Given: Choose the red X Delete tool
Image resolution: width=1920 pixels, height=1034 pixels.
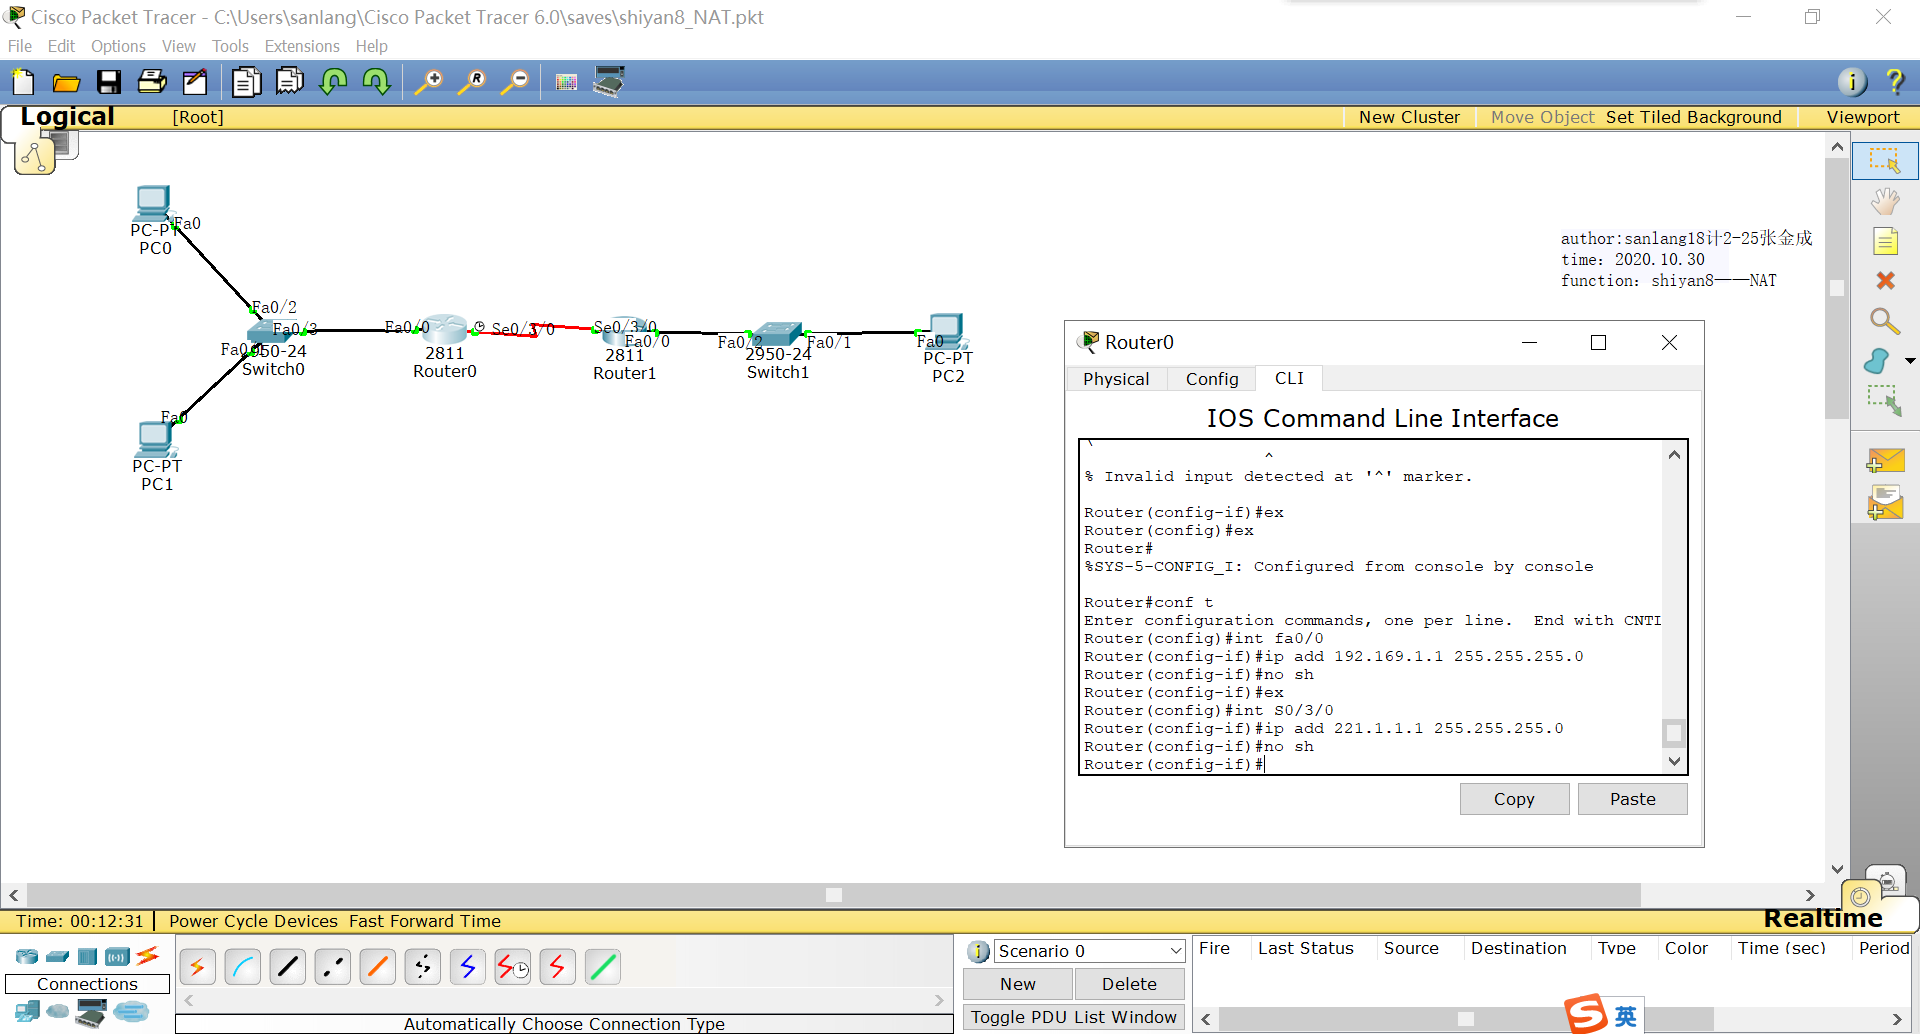Looking at the screenshot, I should click(x=1885, y=281).
